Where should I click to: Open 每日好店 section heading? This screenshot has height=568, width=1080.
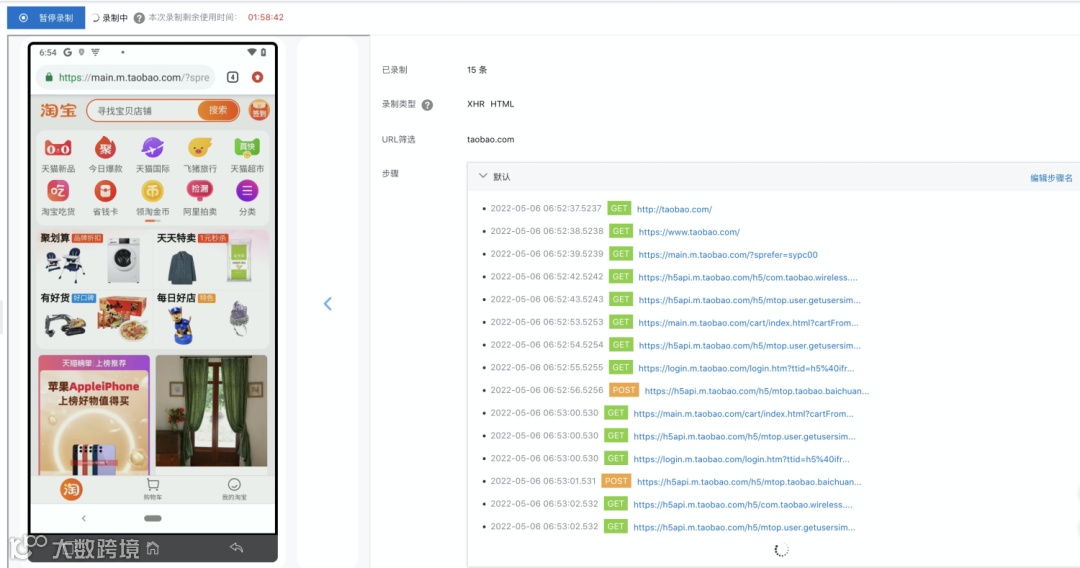pyautogui.click(x=176, y=298)
